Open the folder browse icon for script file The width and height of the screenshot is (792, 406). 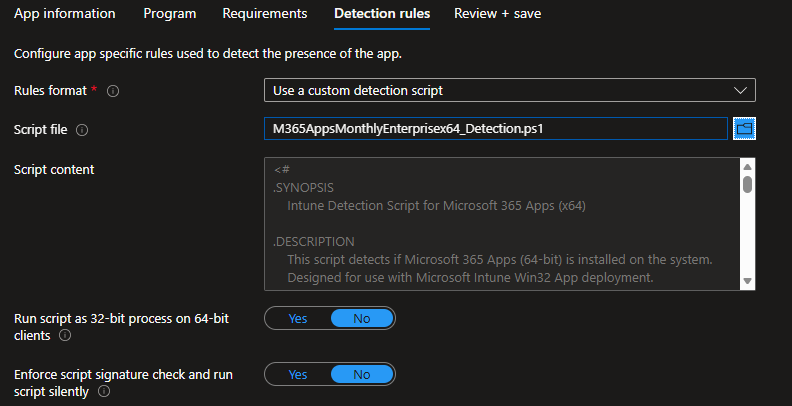click(x=743, y=129)
